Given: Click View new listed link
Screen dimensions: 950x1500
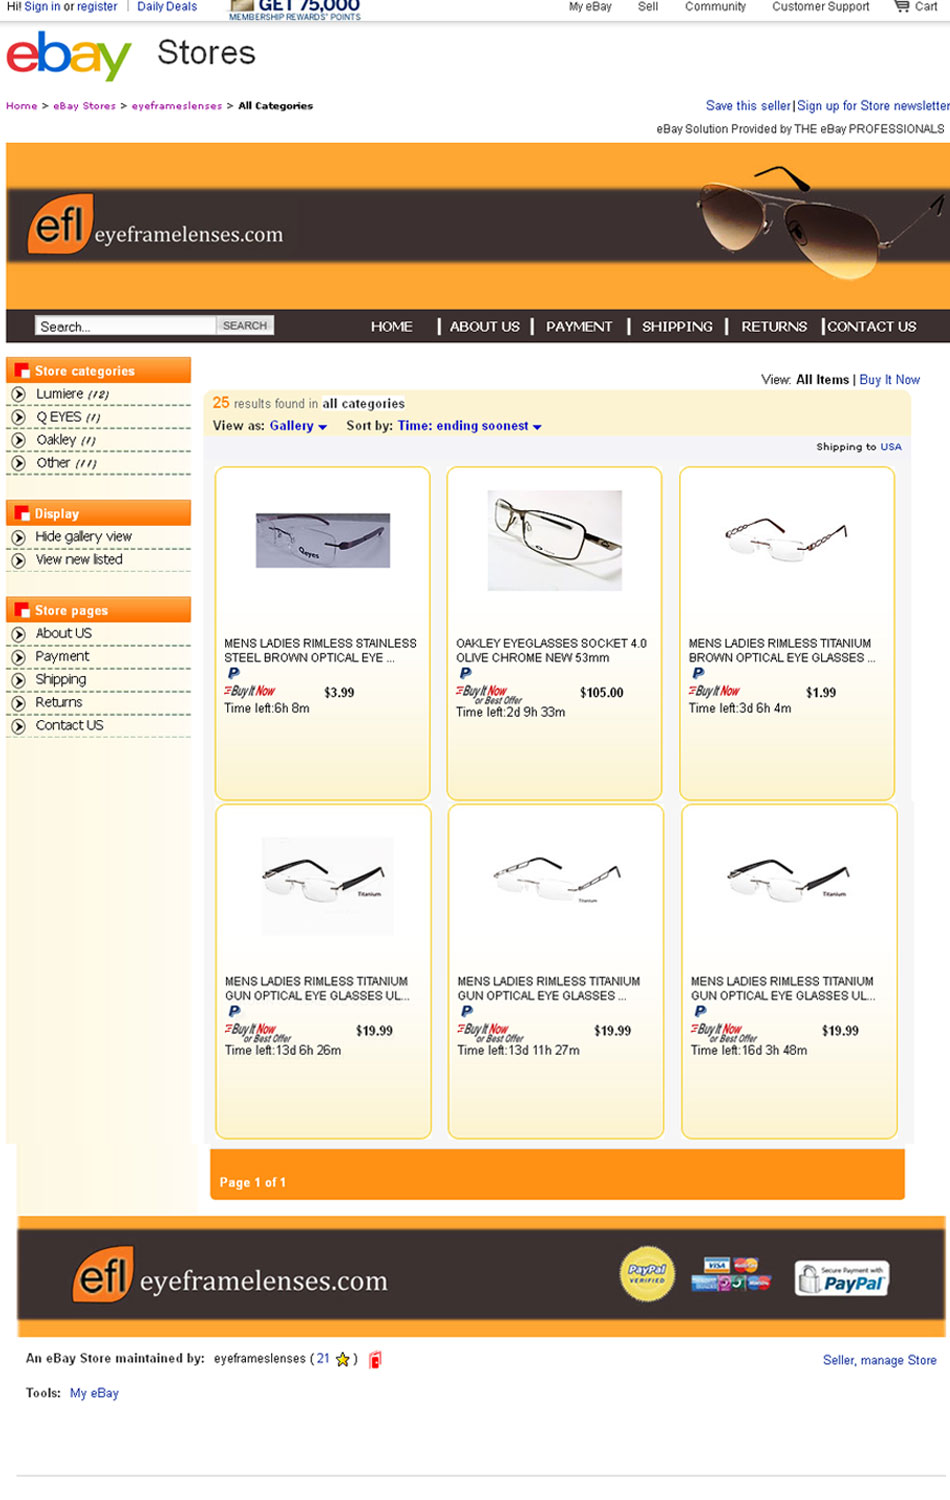Looking at the screenshot, I should (79, 560).
